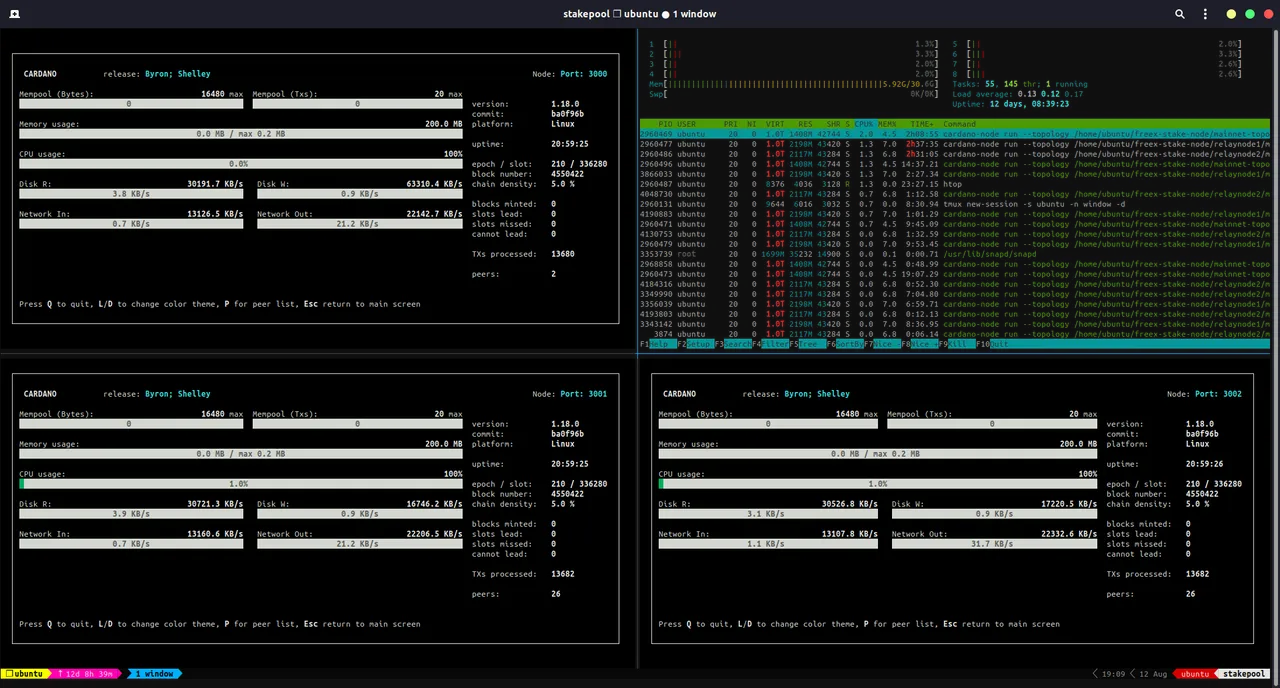This screenshot has height=688, width=1280.
Task: Click Port: 3002 node label
Action: tap(1218, 394)
